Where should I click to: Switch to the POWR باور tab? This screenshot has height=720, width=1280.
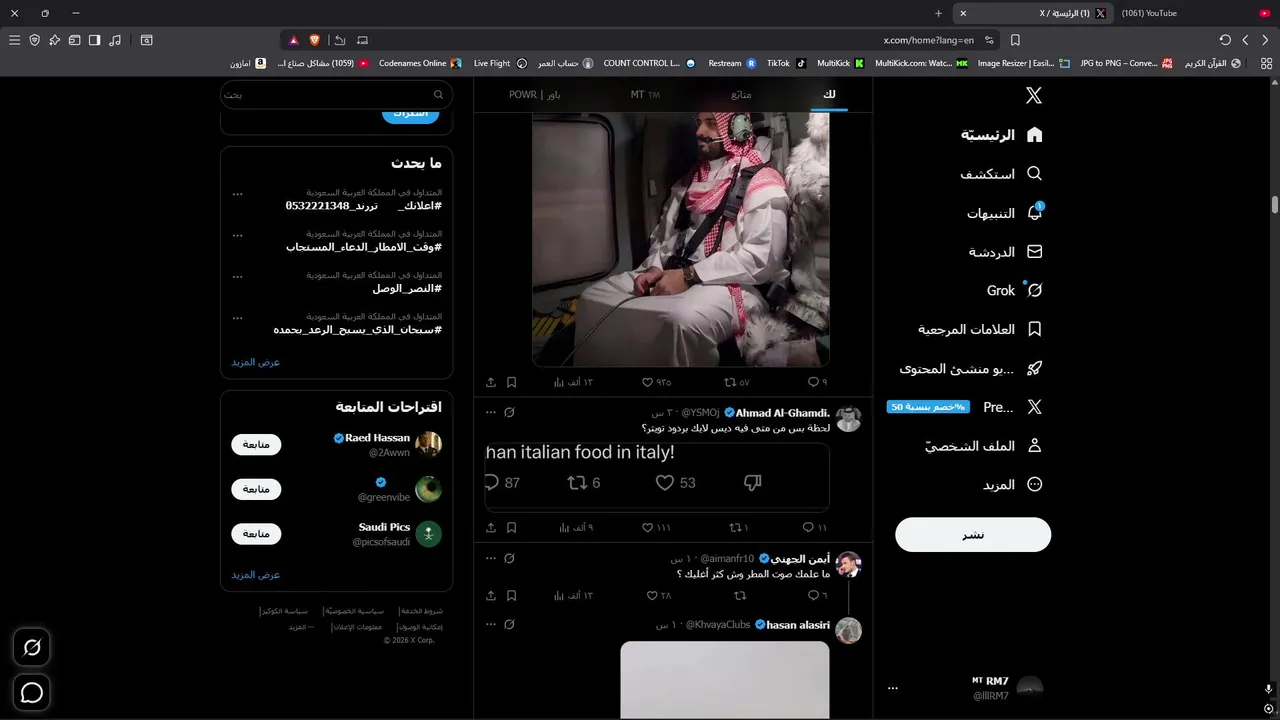(534, 94)
